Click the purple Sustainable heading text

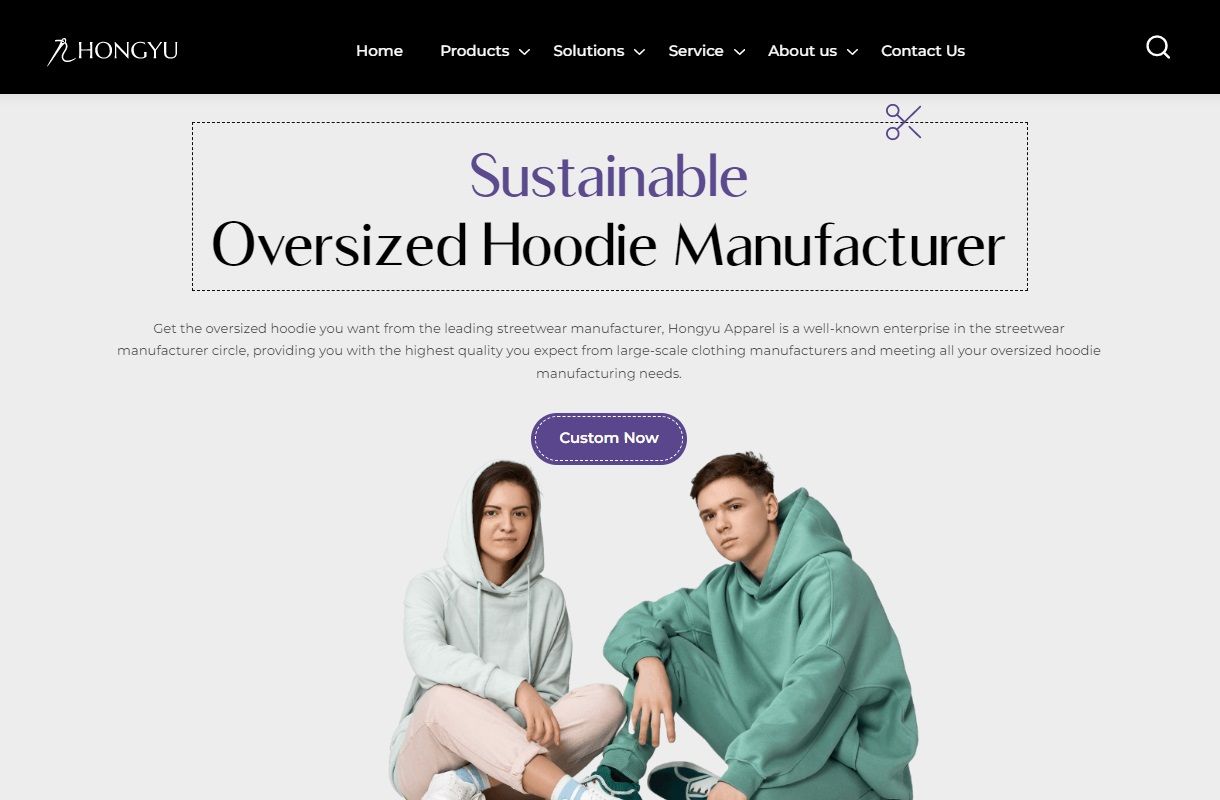[x=609, y=175]
